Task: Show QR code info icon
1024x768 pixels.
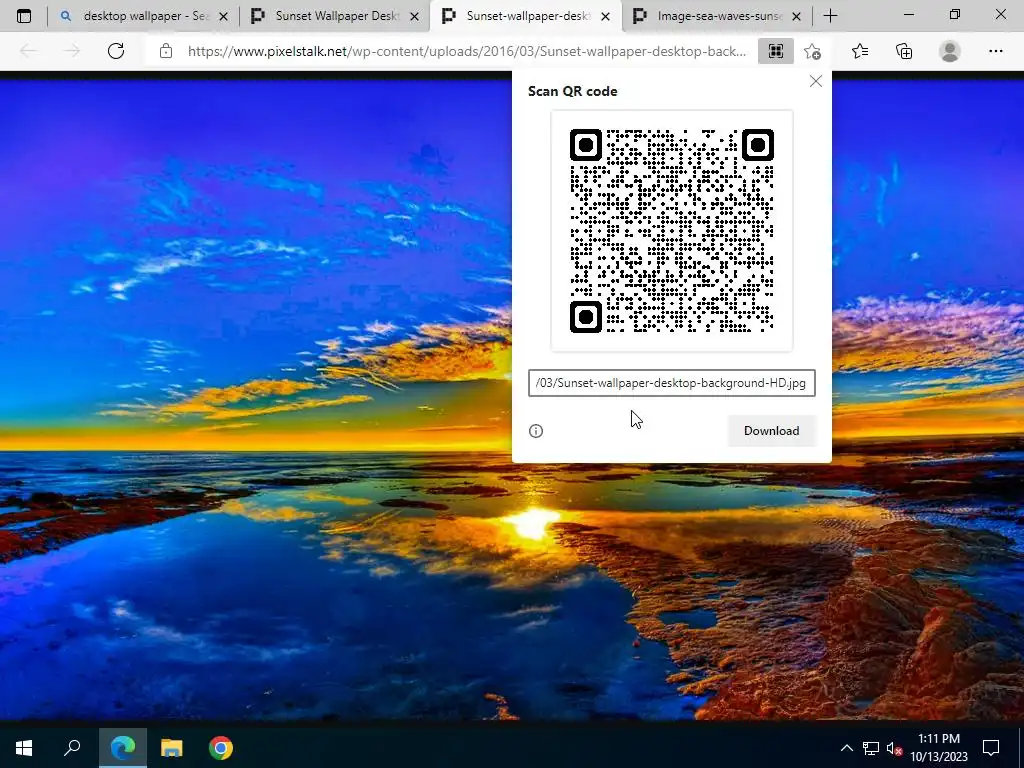Action: 536,431
